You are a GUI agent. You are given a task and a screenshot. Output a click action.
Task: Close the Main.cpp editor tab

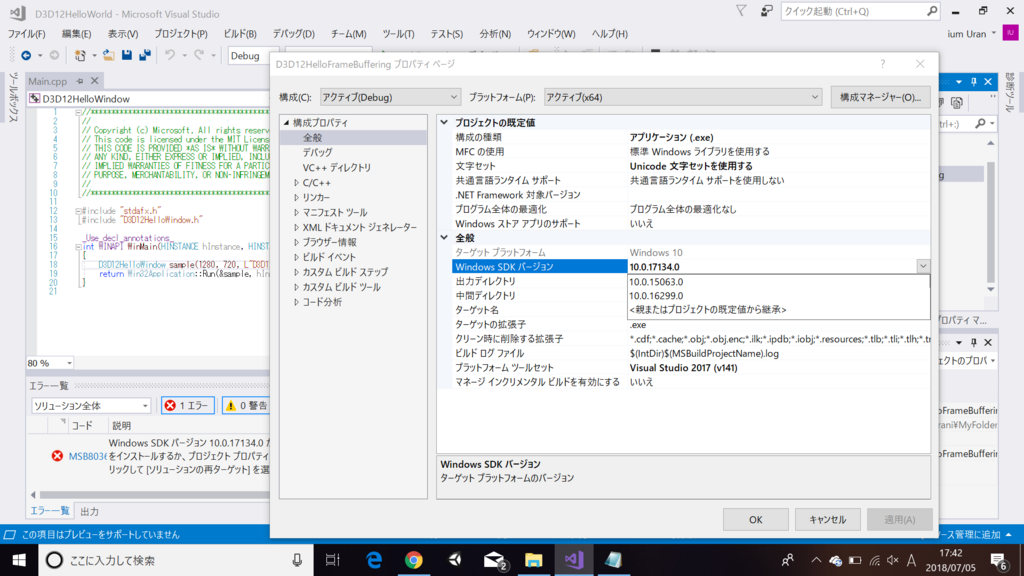[95, 81]
